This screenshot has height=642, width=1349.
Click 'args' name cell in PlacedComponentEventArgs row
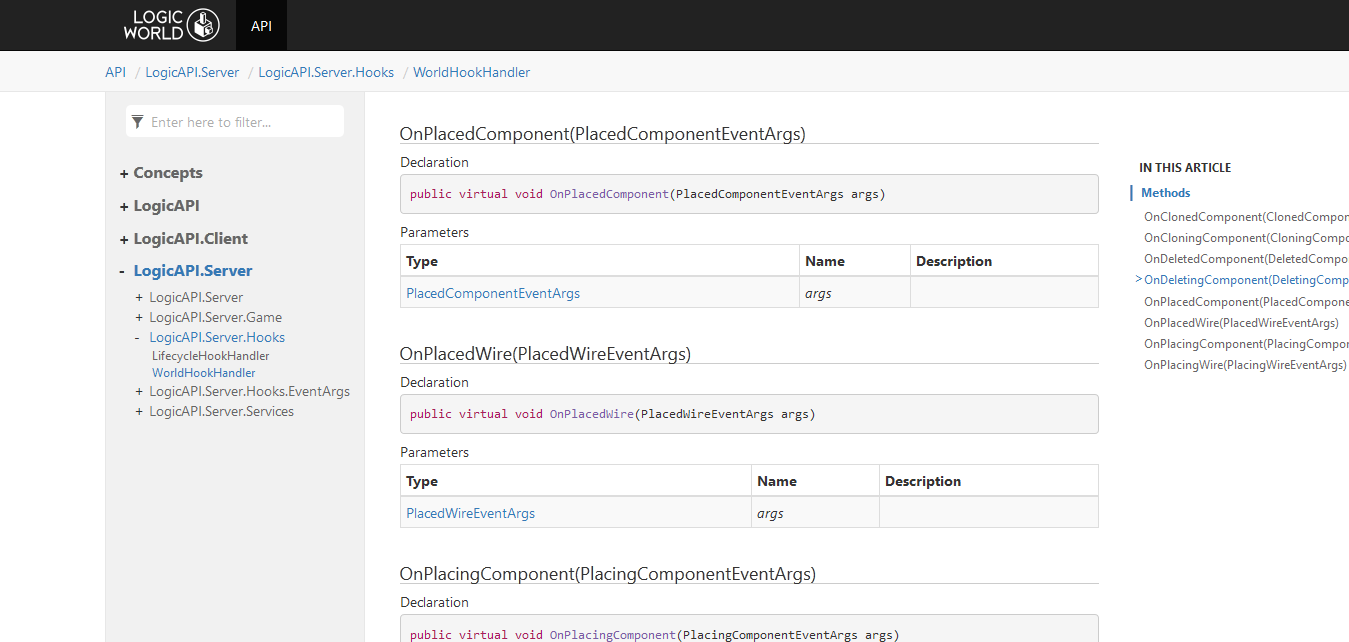[855, 293]
